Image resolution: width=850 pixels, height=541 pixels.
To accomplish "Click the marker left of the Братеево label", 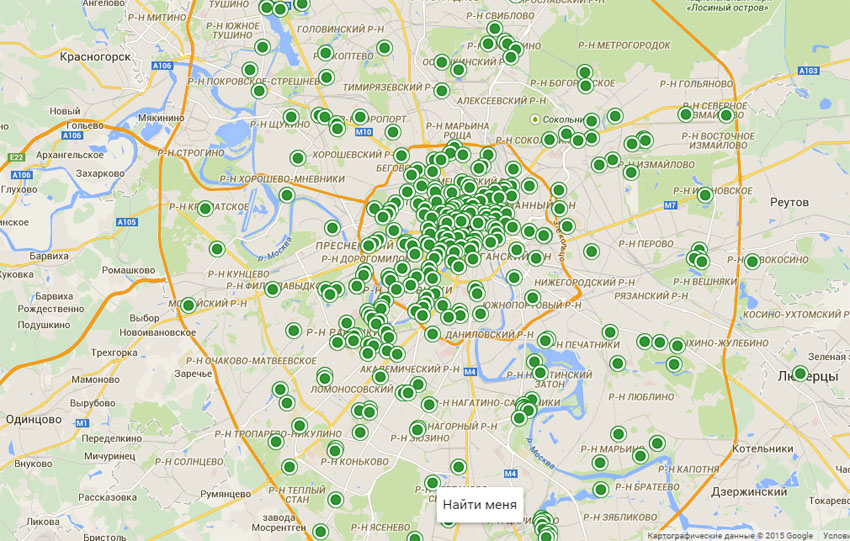I will [601, 489].
